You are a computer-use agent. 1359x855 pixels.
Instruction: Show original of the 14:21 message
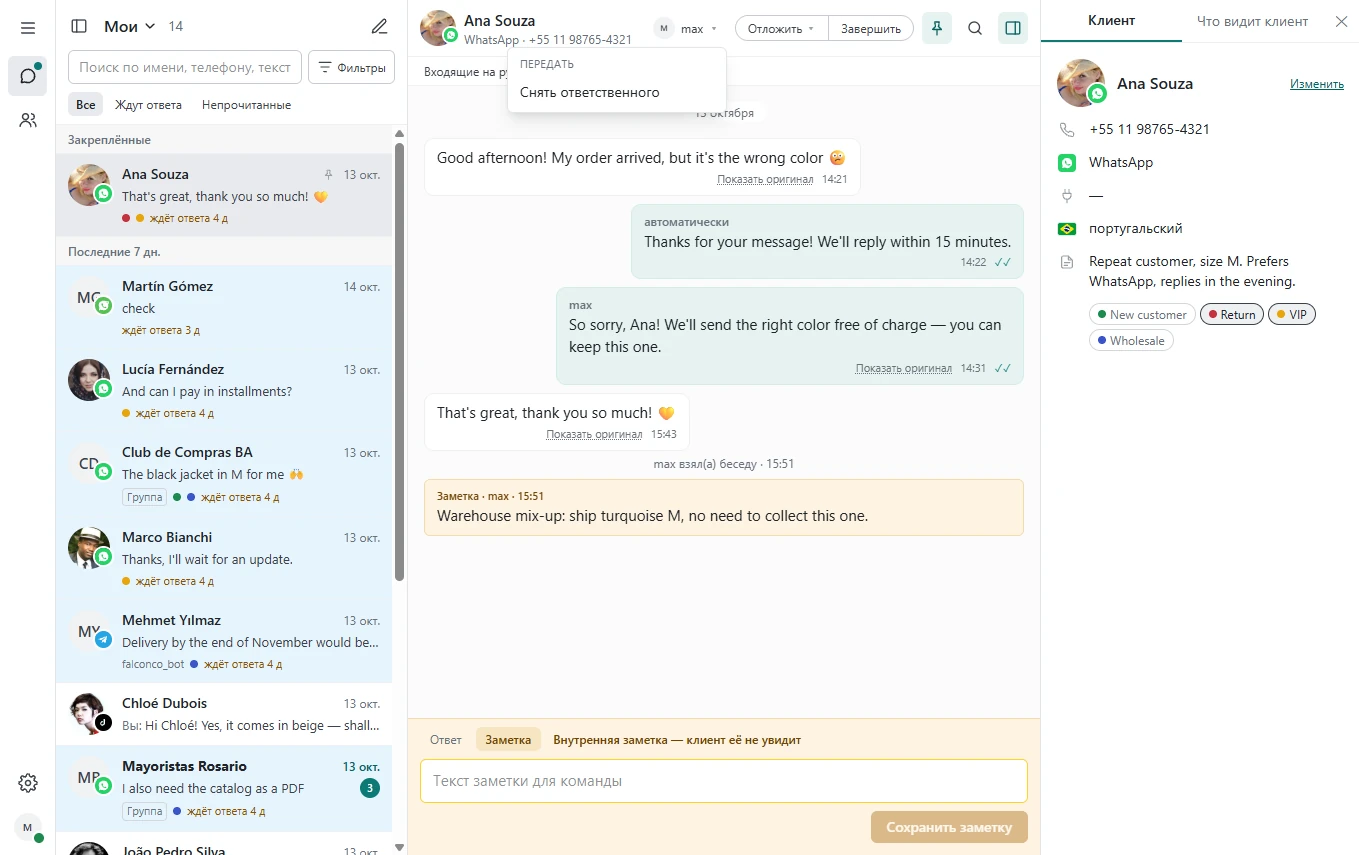[x=765, y=180]
